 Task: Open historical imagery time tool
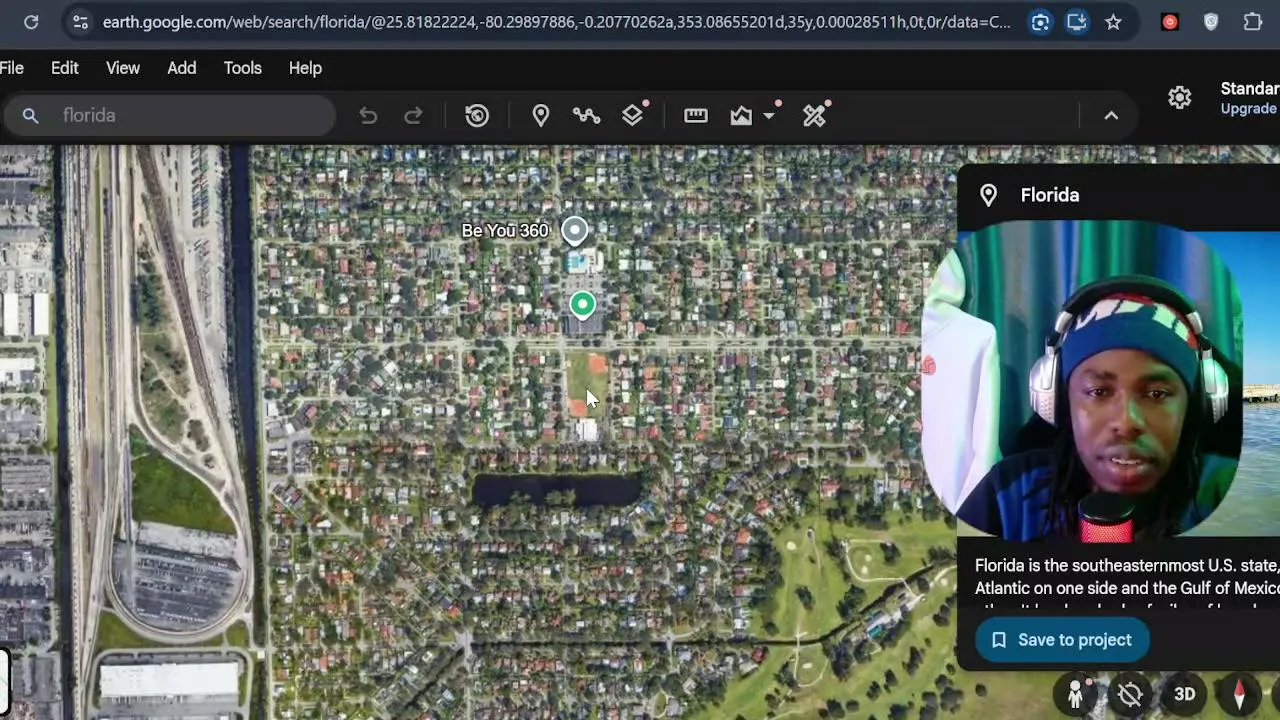477,116
